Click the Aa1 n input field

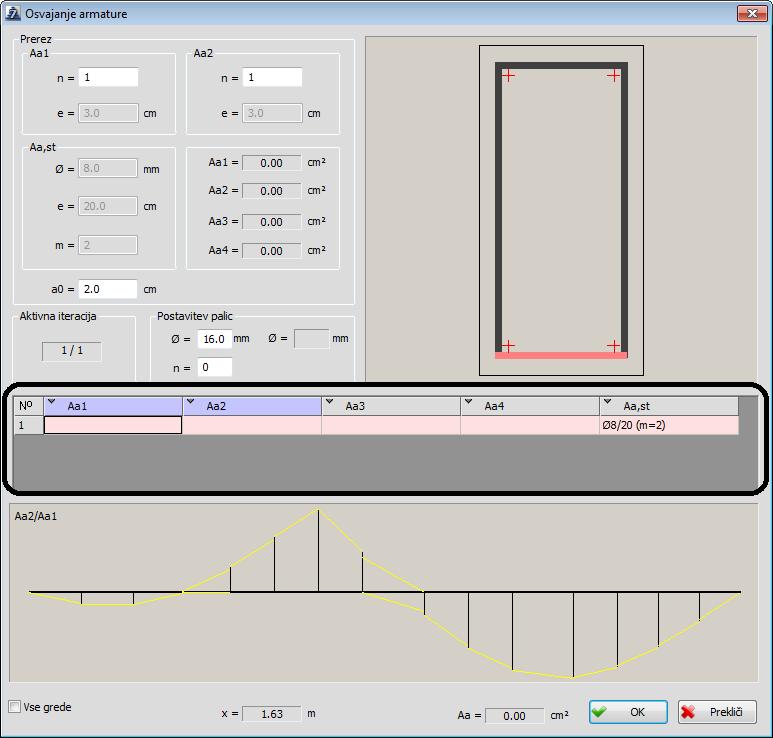[108, 77]
